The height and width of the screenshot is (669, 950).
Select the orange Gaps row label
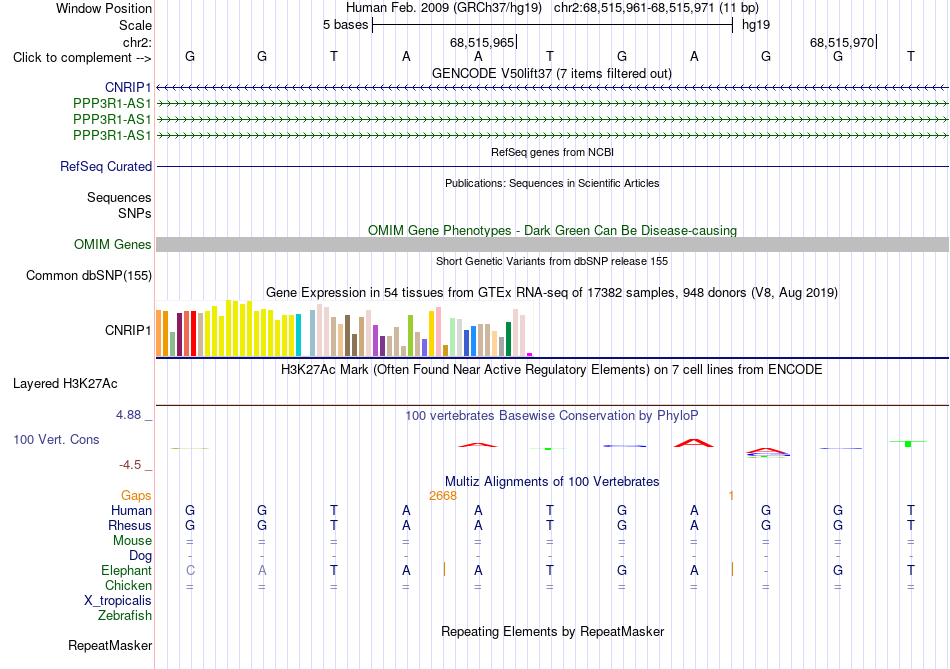pos(136,496)
